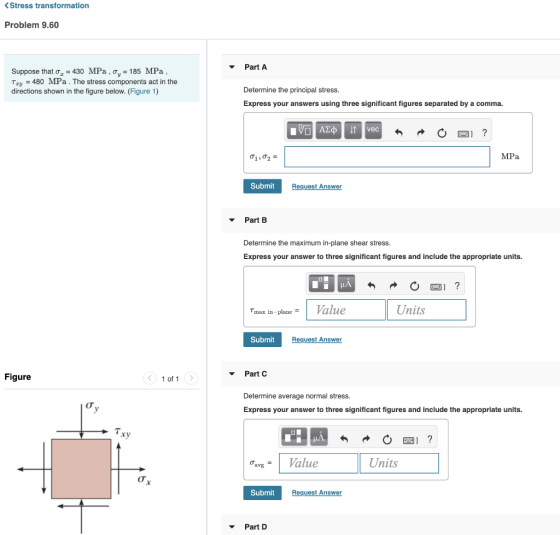Image resolution: width=560 pixels, height=535 pixels.
Task: Open the Figure 1 link
Action: pos(143,91)
